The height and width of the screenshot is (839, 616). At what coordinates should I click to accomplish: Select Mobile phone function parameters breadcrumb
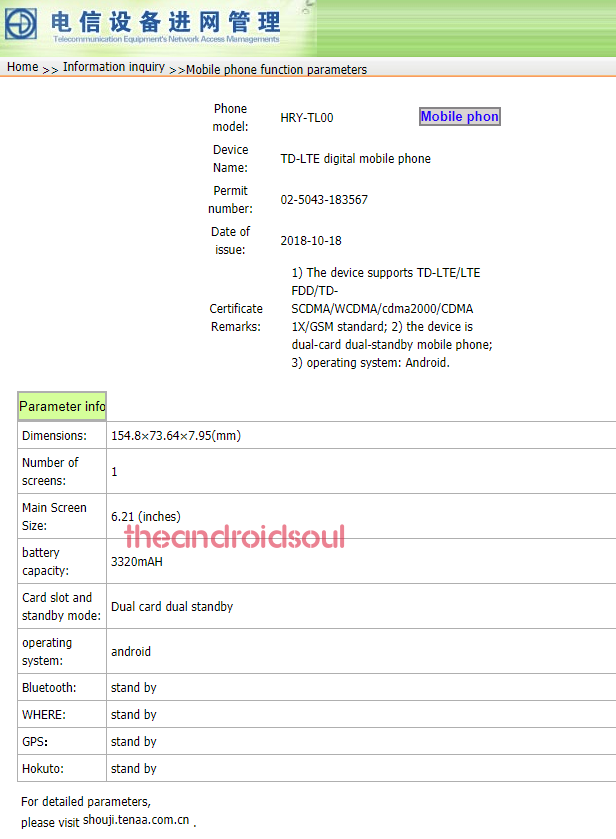tap(277, 69)
